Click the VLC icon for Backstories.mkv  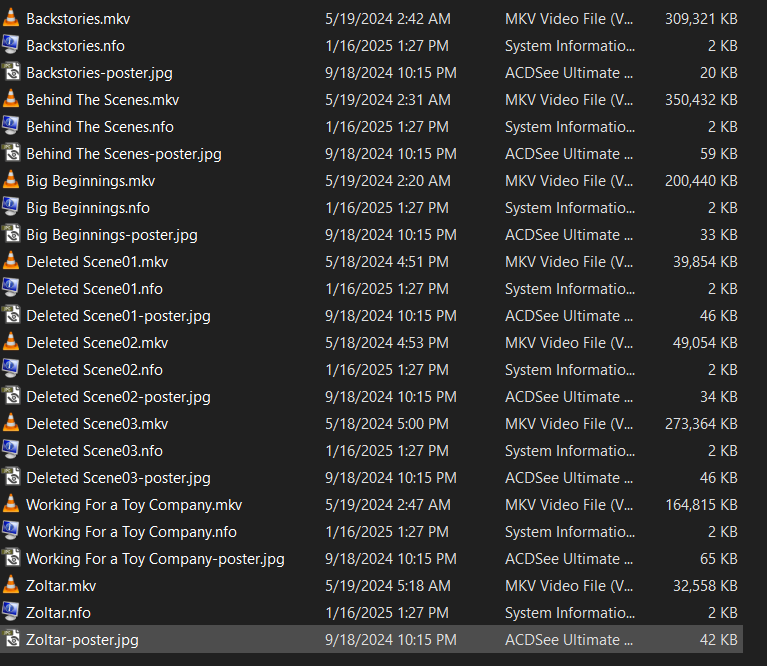tap(11, 18)
